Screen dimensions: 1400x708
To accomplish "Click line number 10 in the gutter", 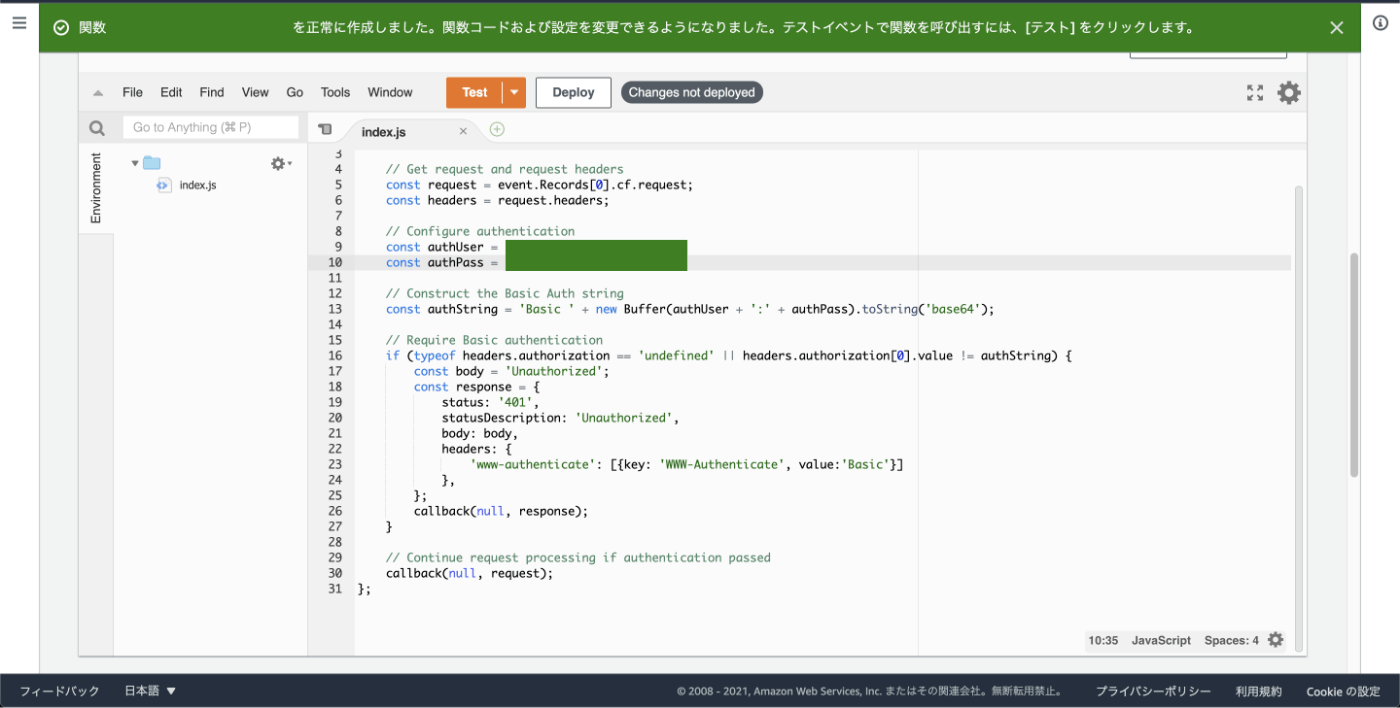I will [x=335, y=262].
